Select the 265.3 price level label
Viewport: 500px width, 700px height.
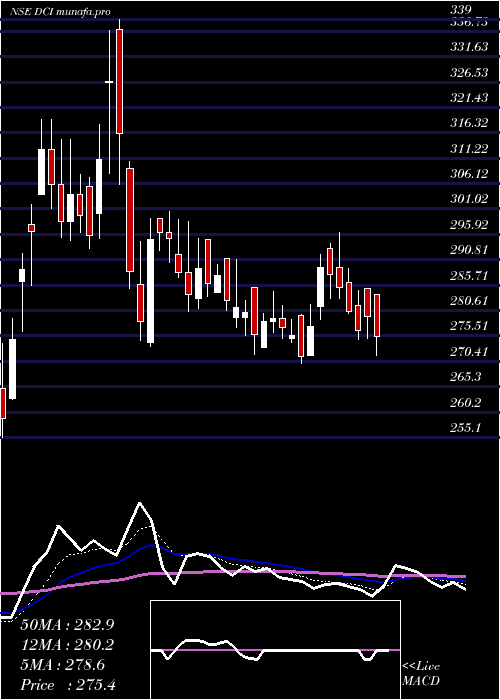click(x=465, y=377)
